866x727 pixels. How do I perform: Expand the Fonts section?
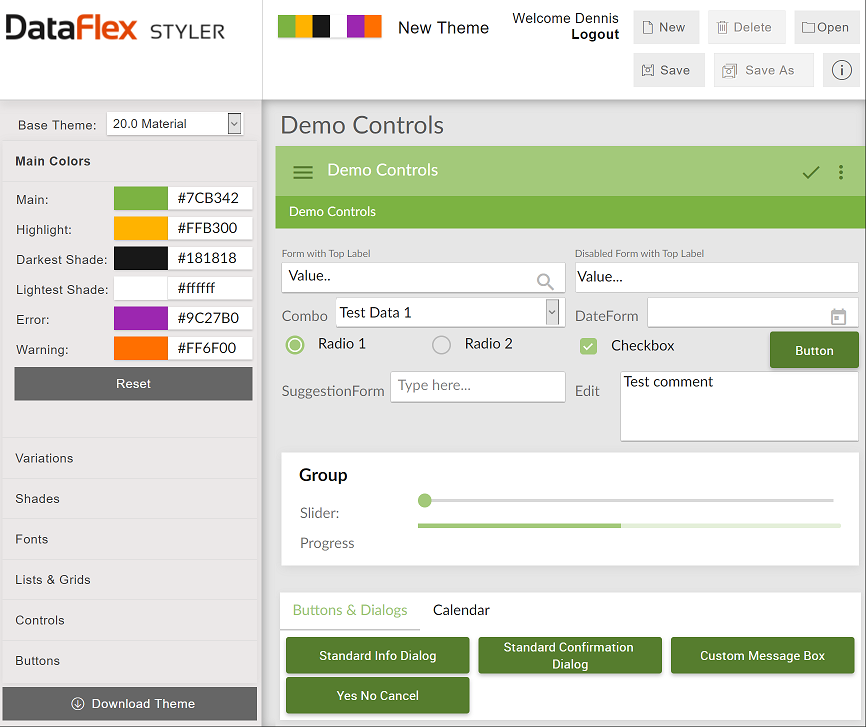pyautogui.click(x=130, y=539)
